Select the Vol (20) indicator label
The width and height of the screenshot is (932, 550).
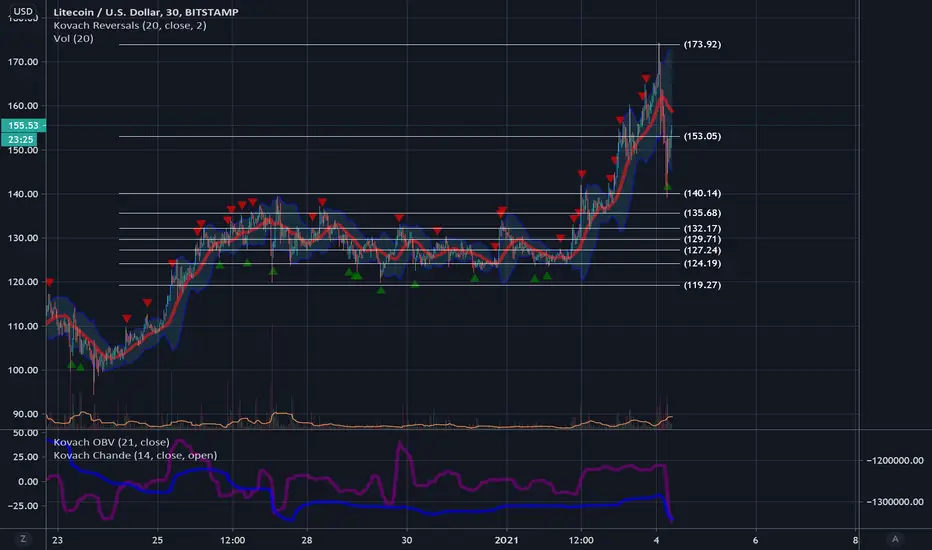(x=73, y=38)
